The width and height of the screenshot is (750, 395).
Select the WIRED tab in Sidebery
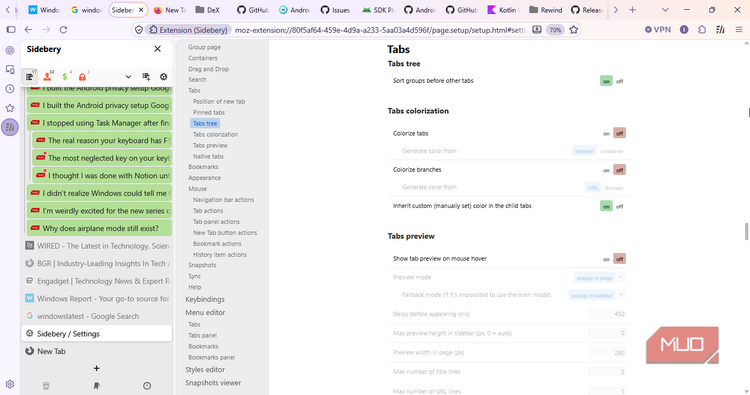pos(97,246)
